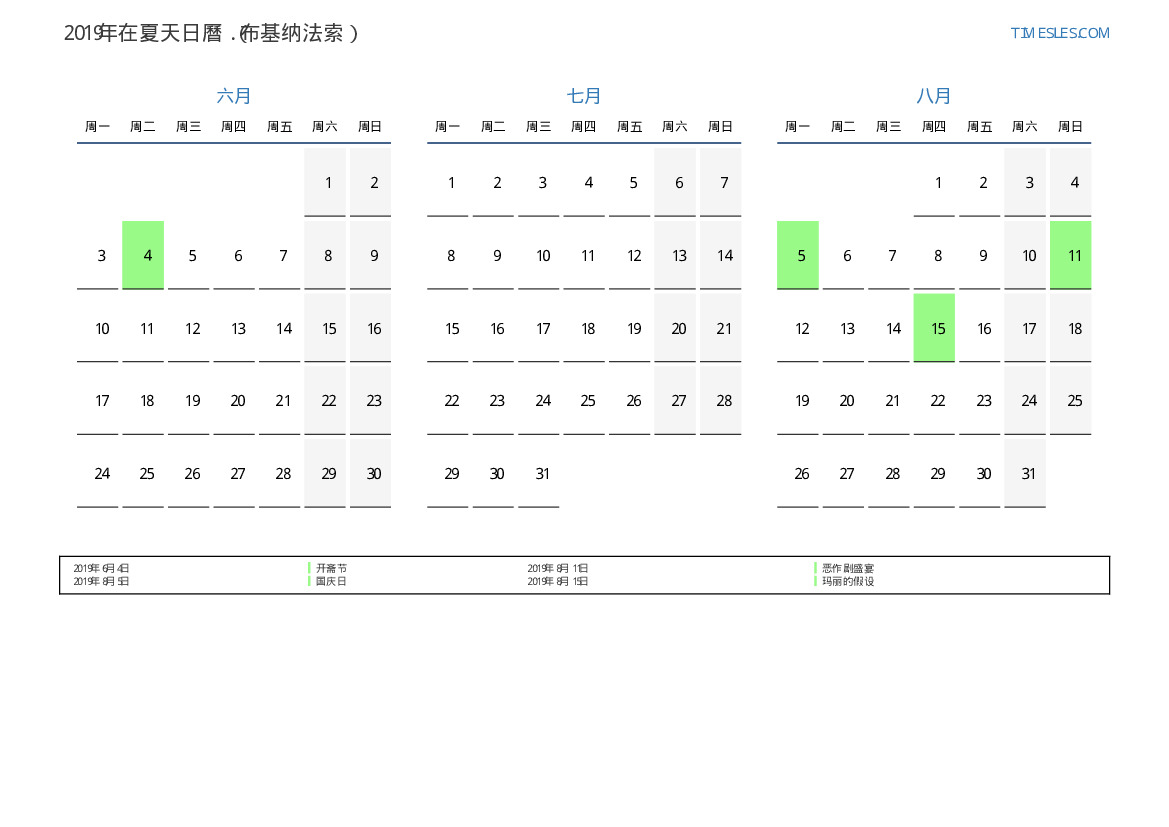Screen dimensions: 1169x827
Task: Open the TIMESLES.COM link
Action: pos(1059,33)
